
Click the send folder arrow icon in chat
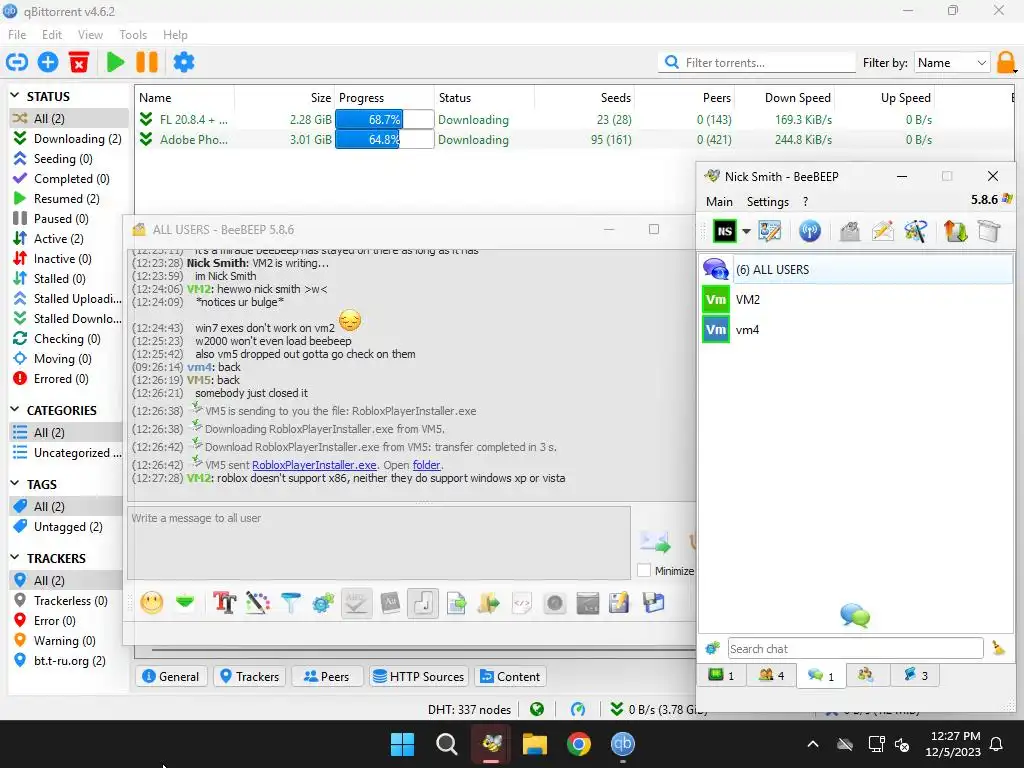[x=488, y=602]
